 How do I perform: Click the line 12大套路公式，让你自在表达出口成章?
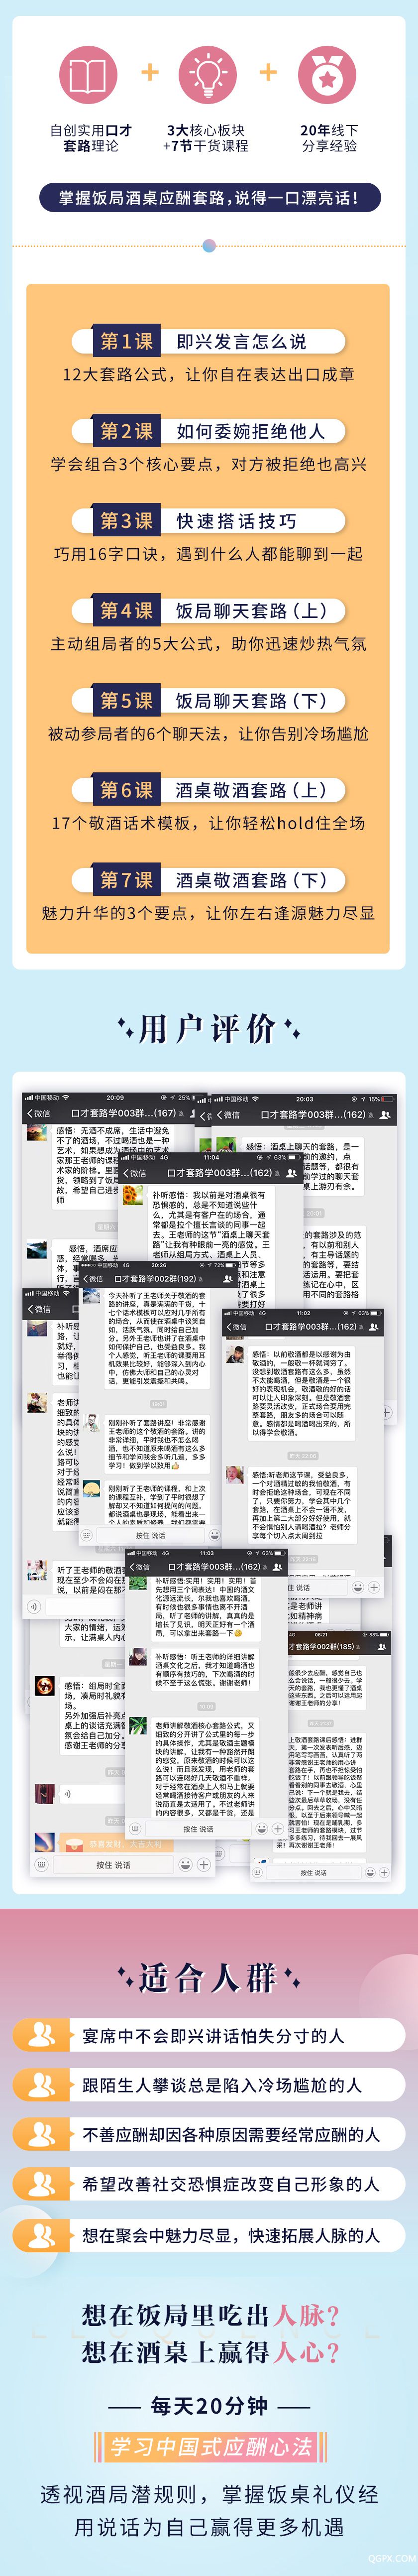(x=208, y=375)
